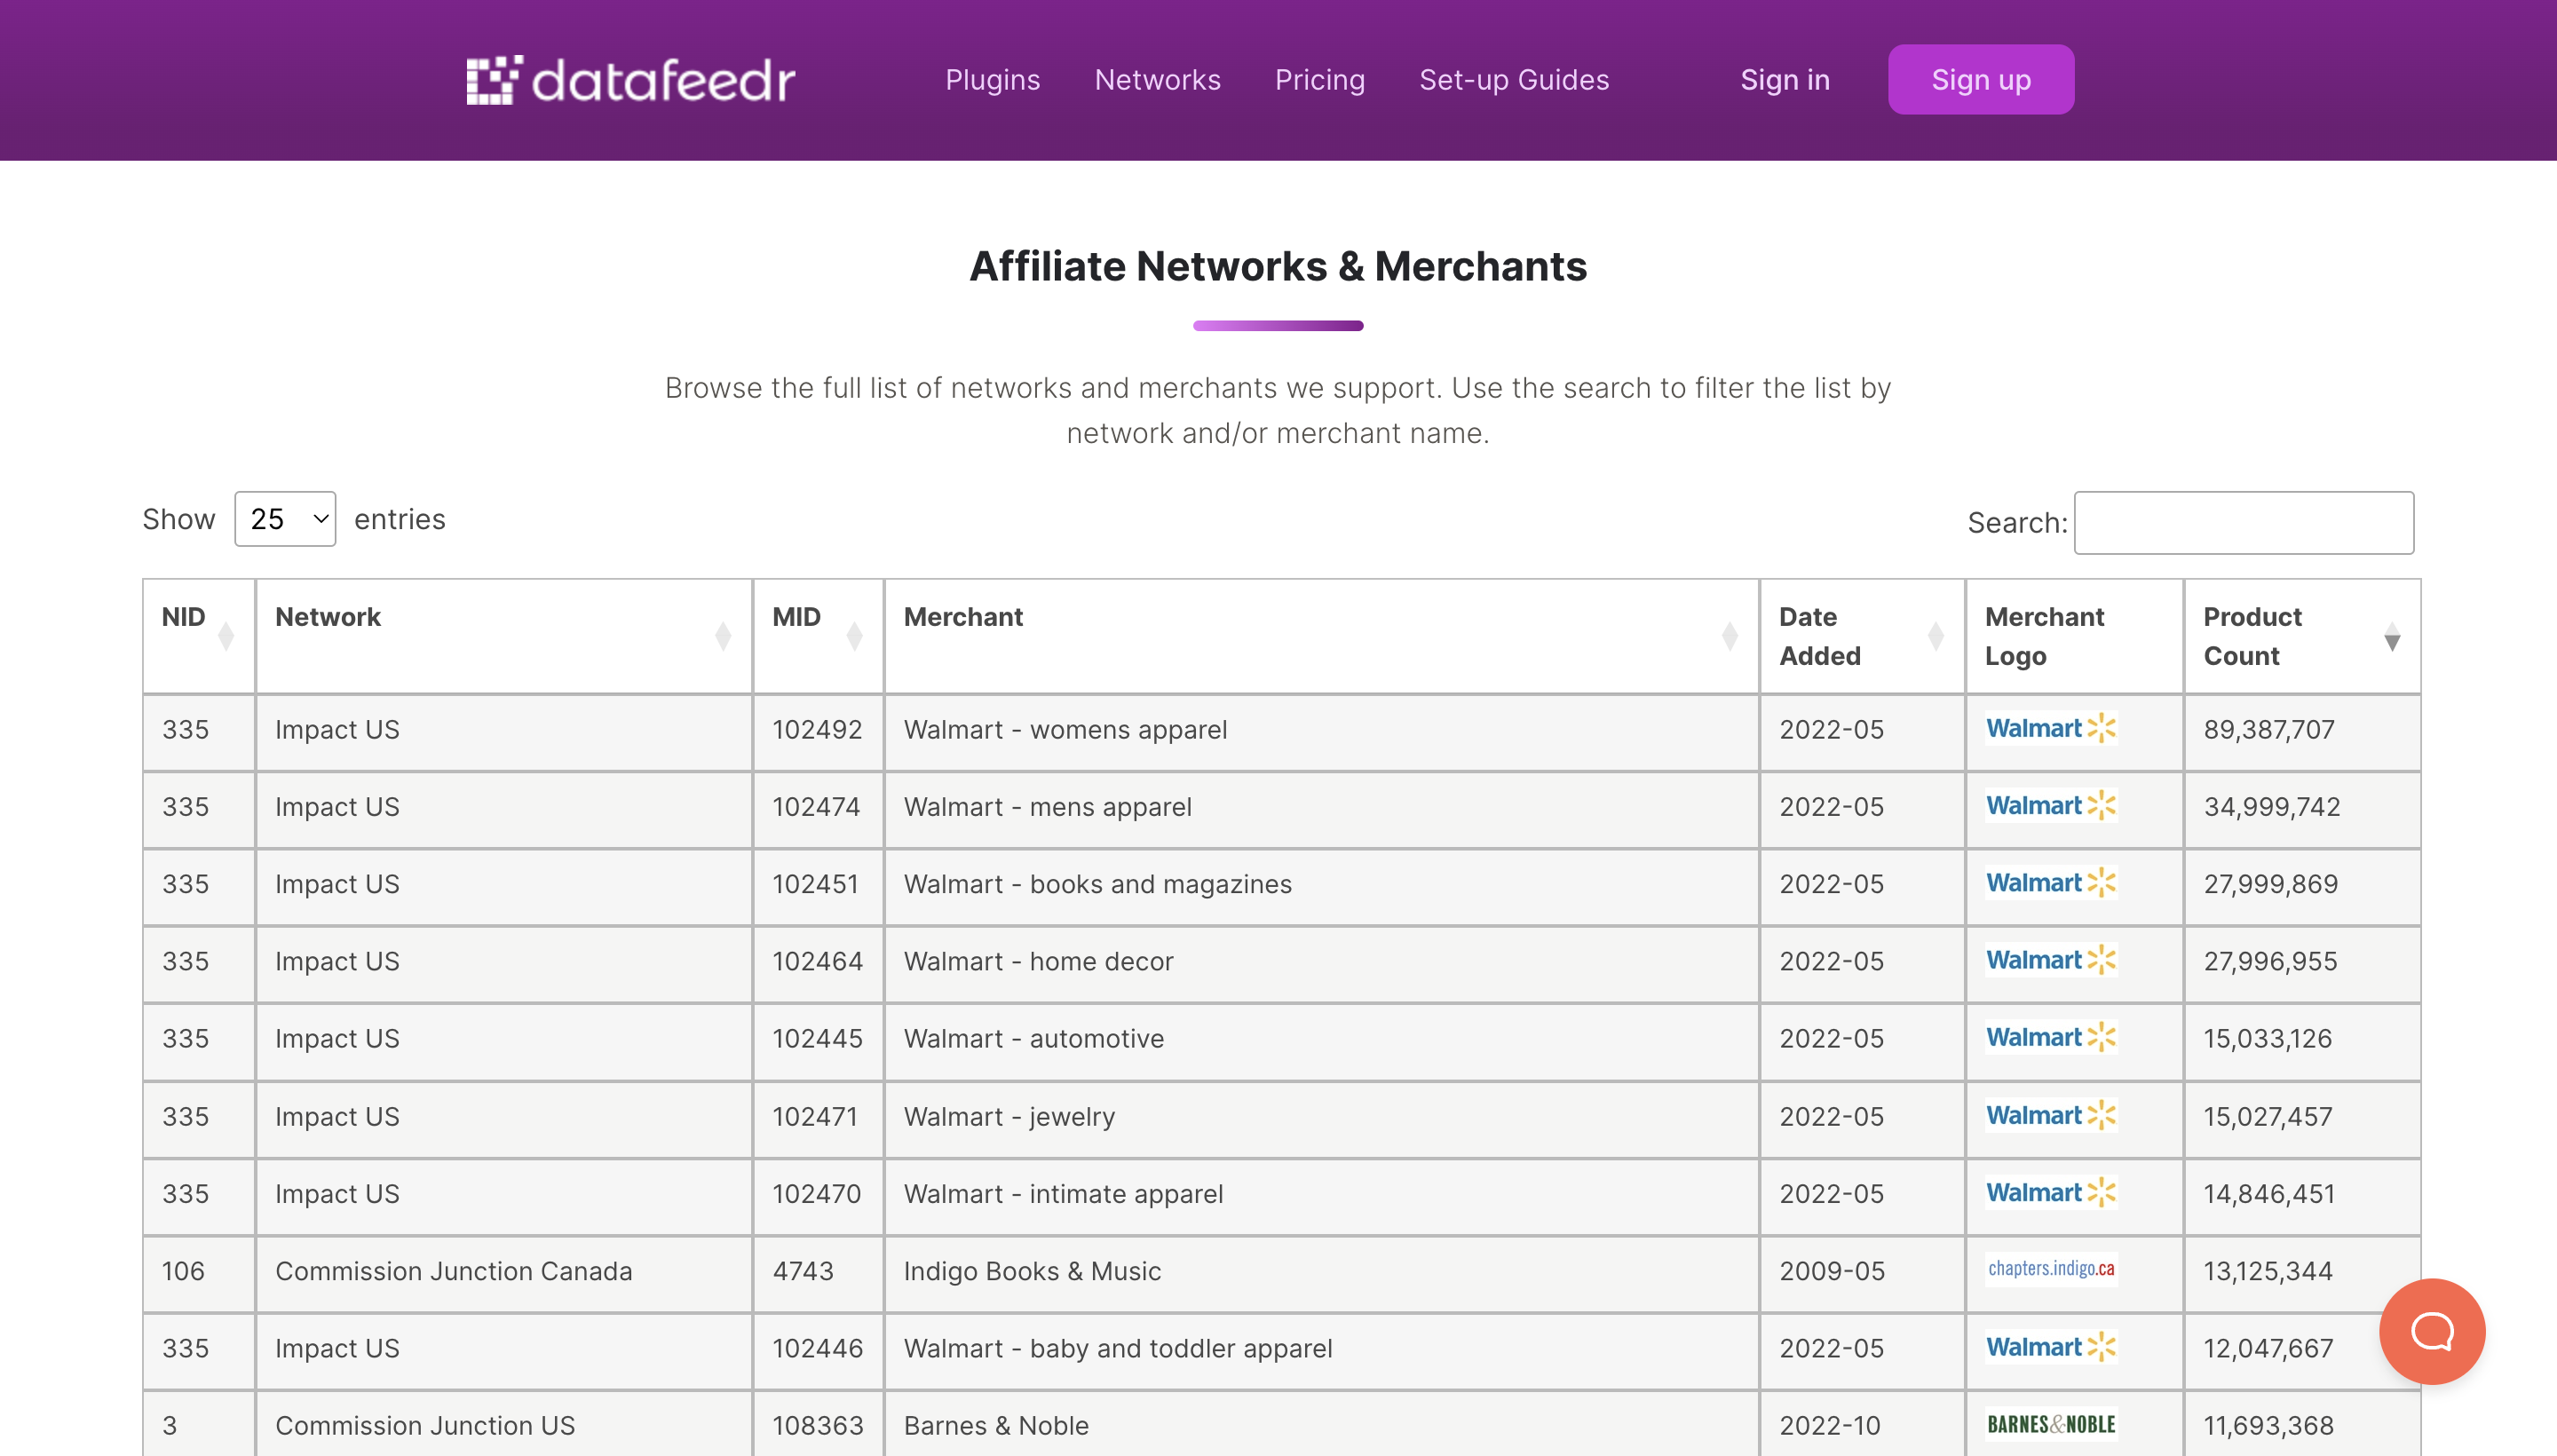Click MID value 102474
This screenshot has width=2557, height=1456.
coord(816,807)
